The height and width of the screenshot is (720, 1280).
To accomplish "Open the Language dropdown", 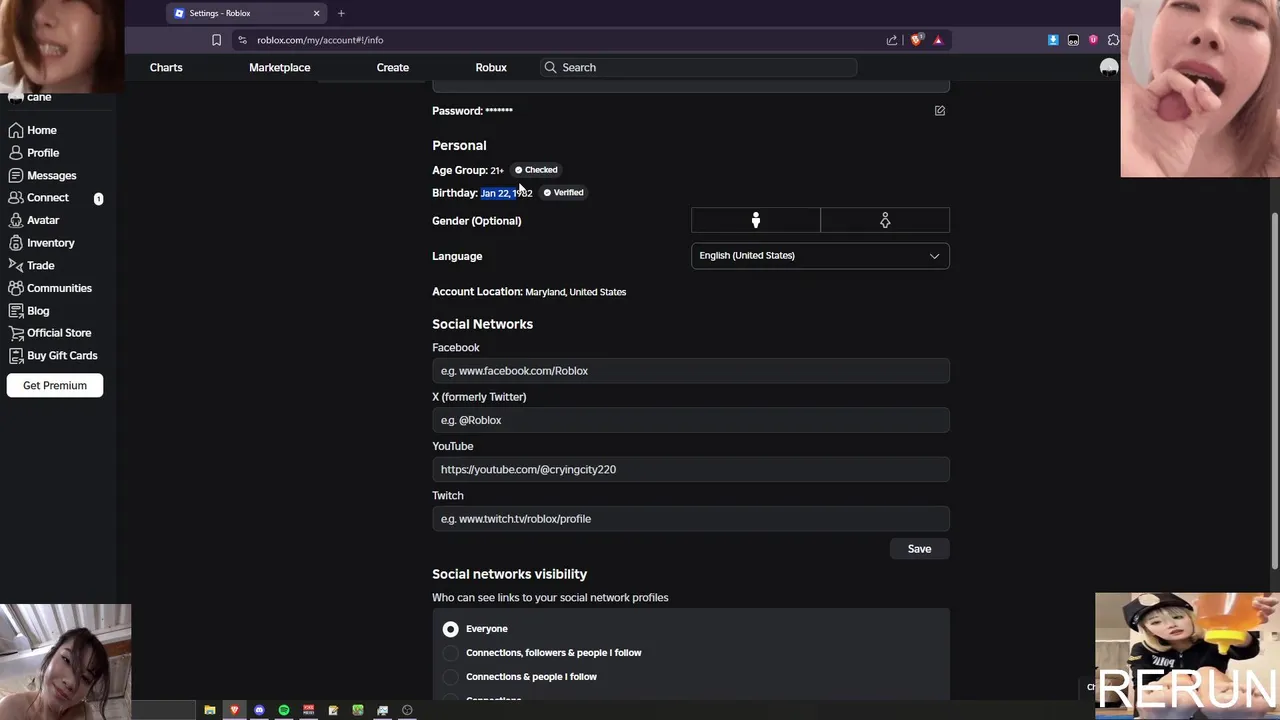I will (x=820, y=256).
